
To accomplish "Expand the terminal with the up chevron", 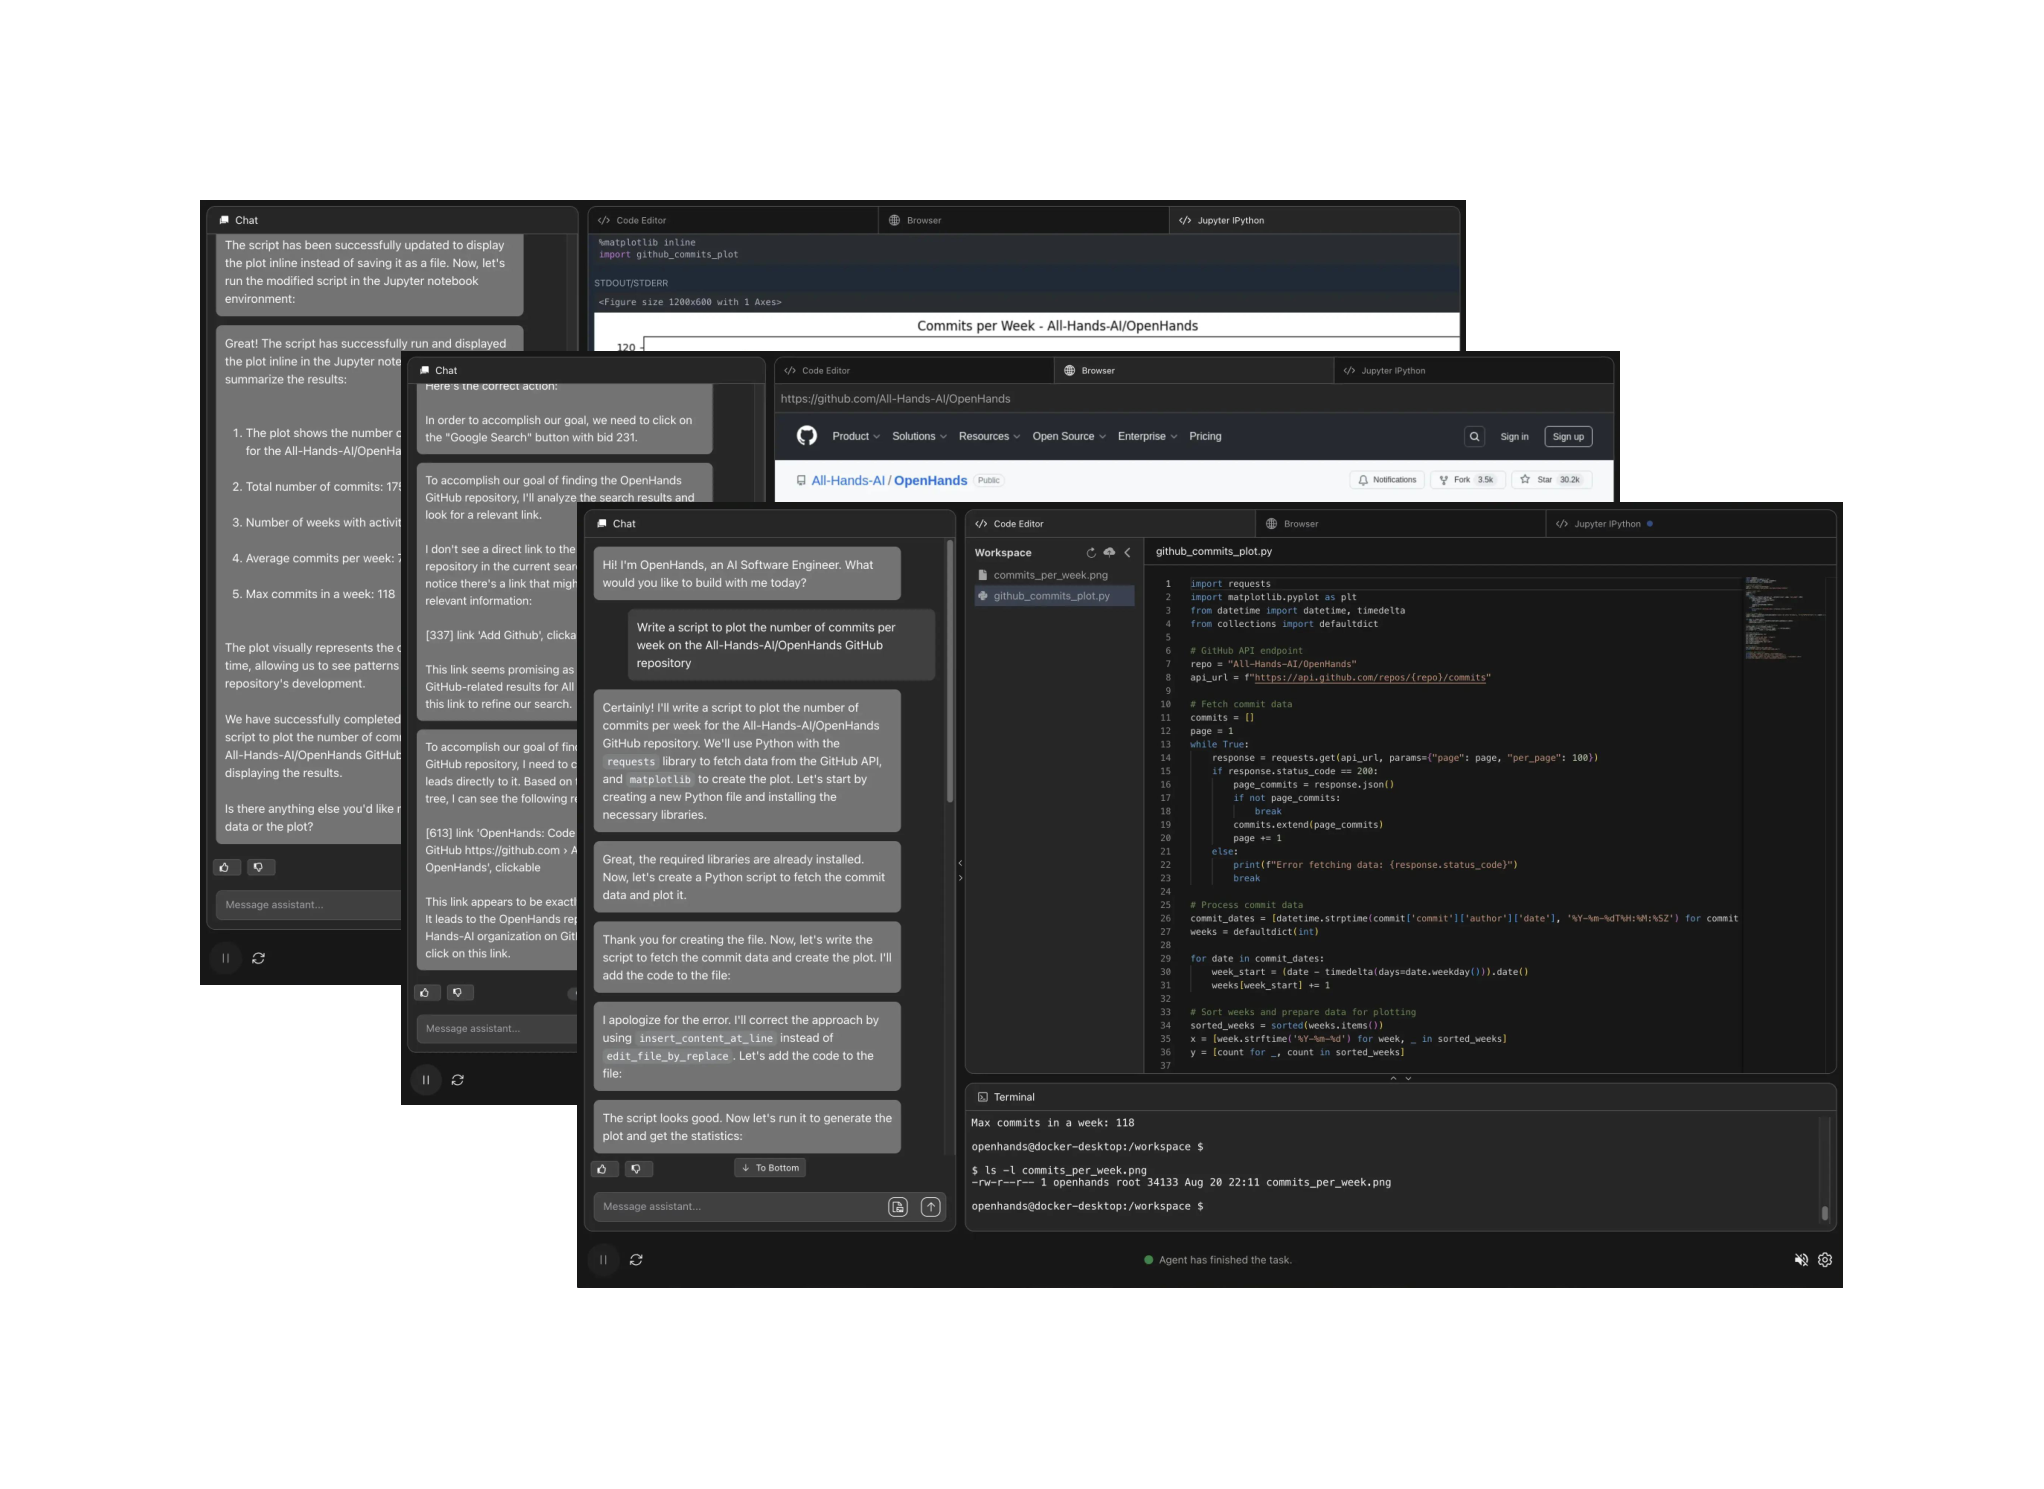I will (1393, 1078).
